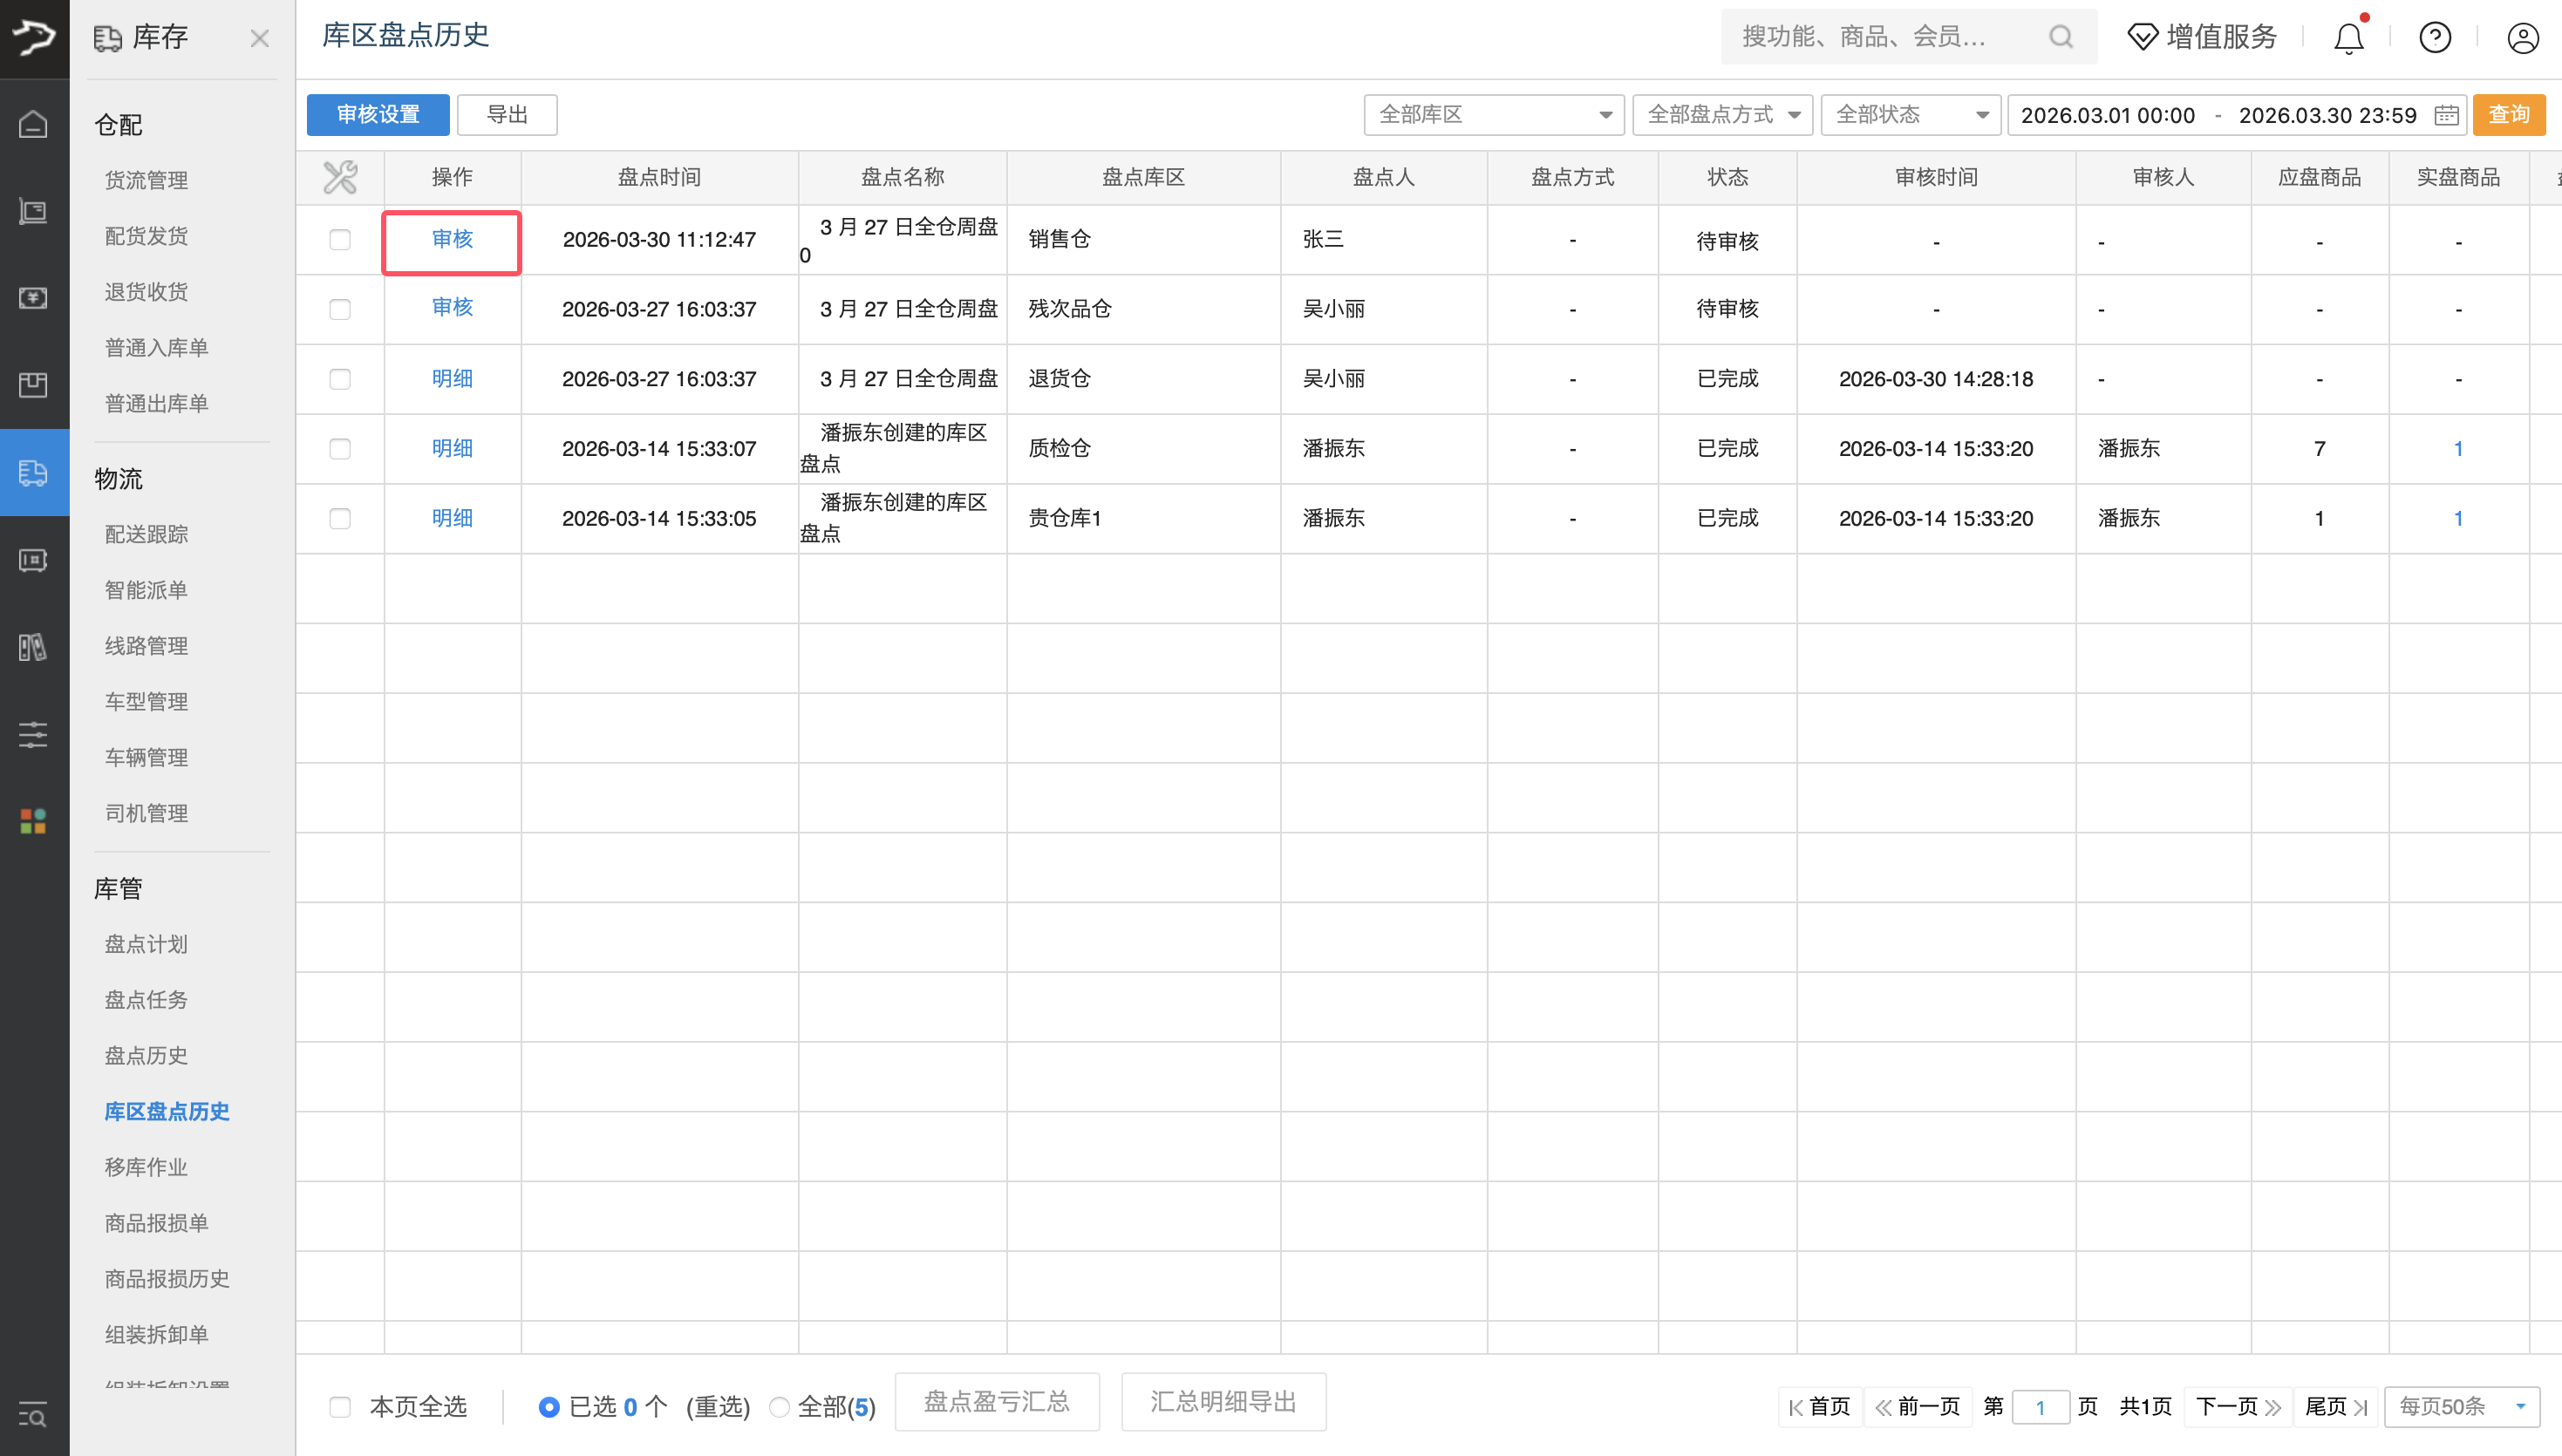The image size is (2562, 1456).
Task: Click the blue 审核设置 button
Action: (378, 114)
